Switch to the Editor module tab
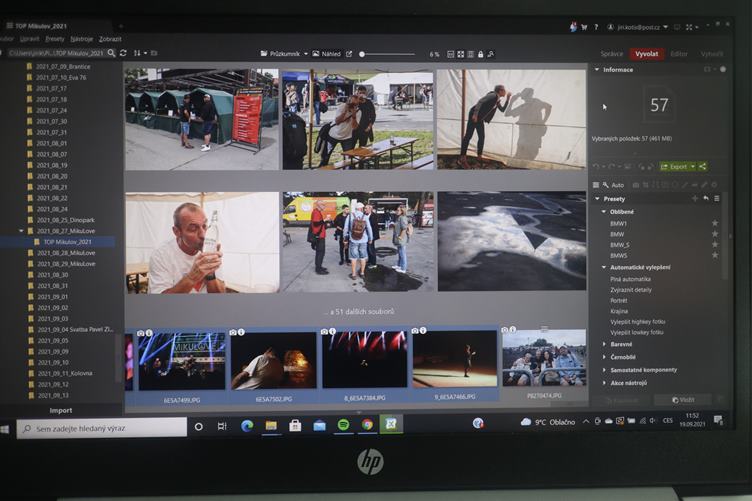The image size is (752, 501). point(679,54)
